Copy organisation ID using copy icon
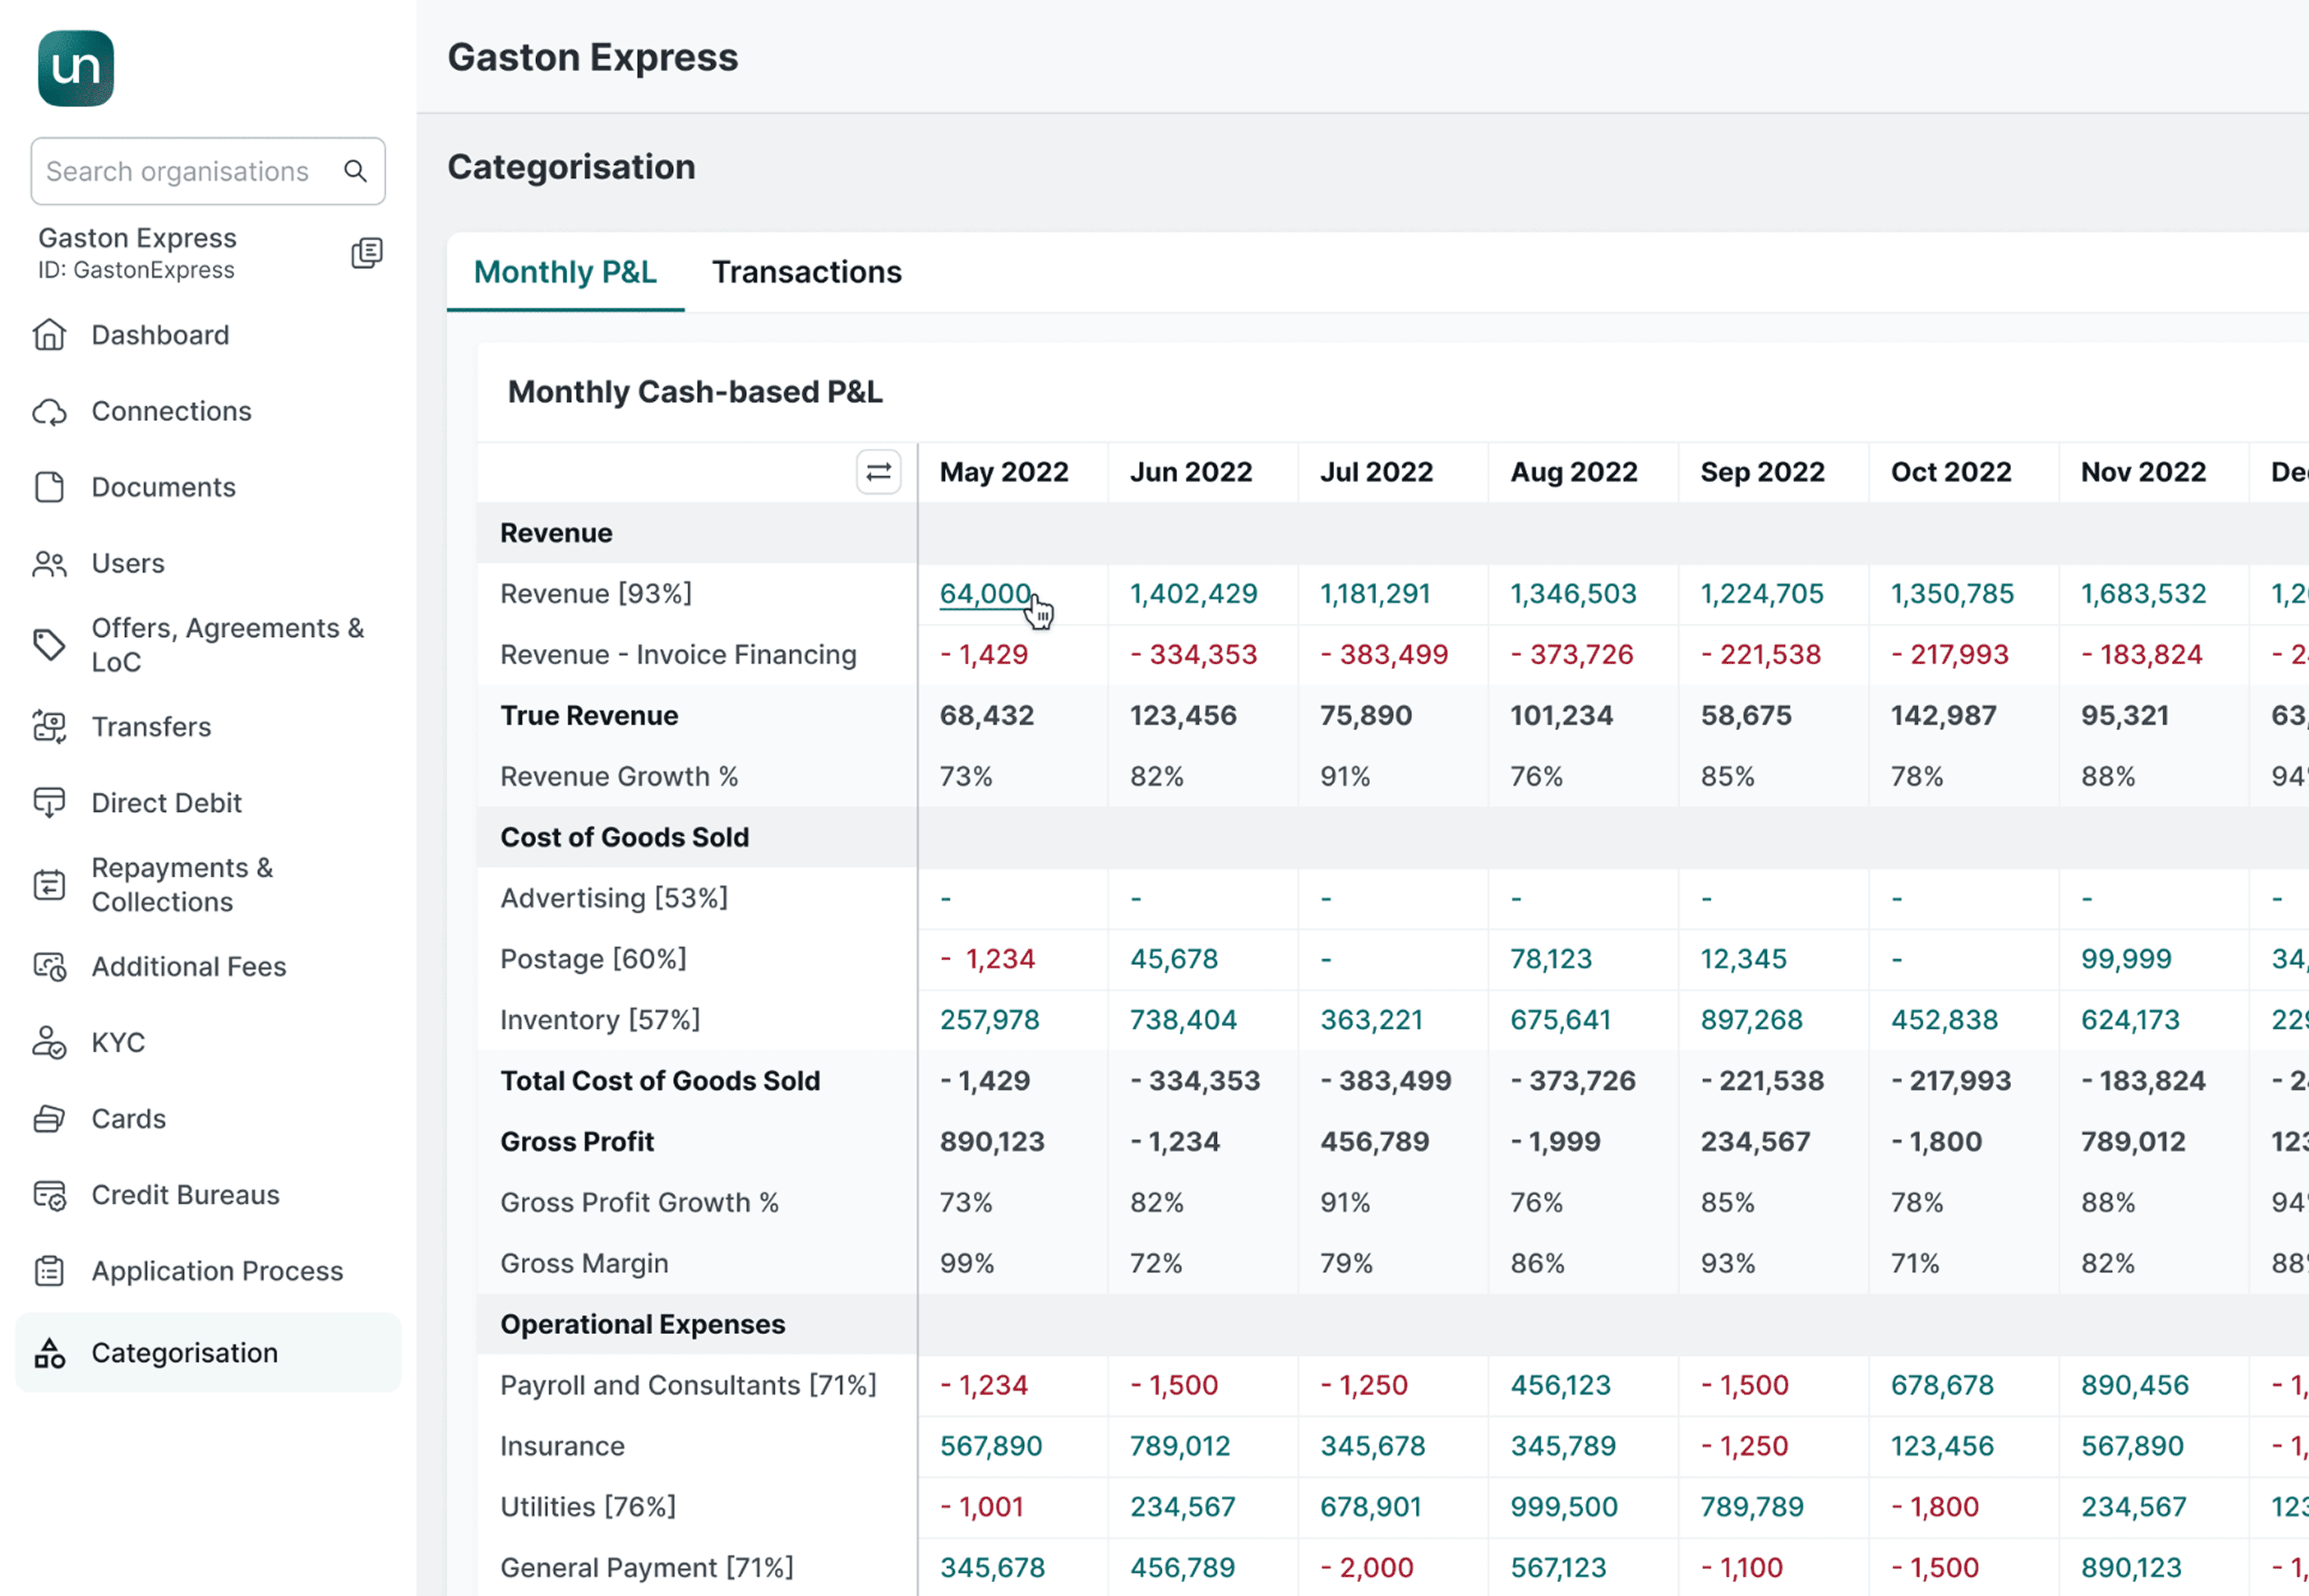Viewport: 2309px width, 1596px height. (x=367, y=253)
